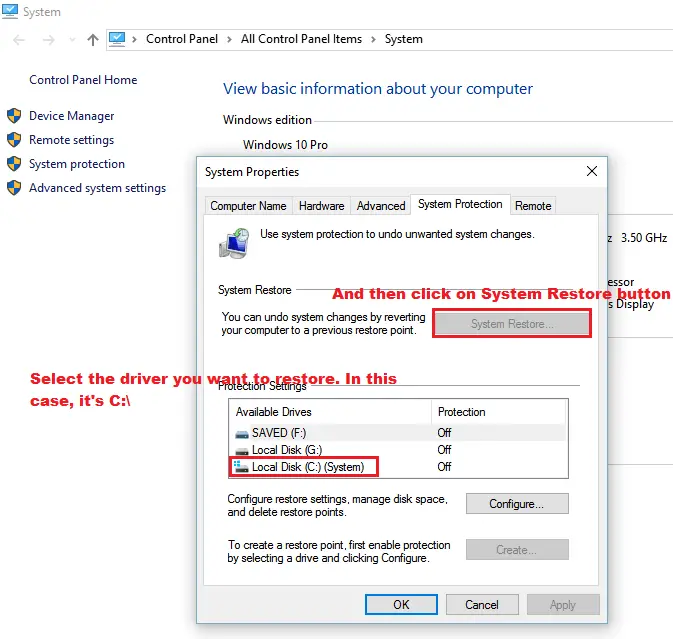
Task: Click Off status for Local Disk (G:)
Action: tap(444, 450)
